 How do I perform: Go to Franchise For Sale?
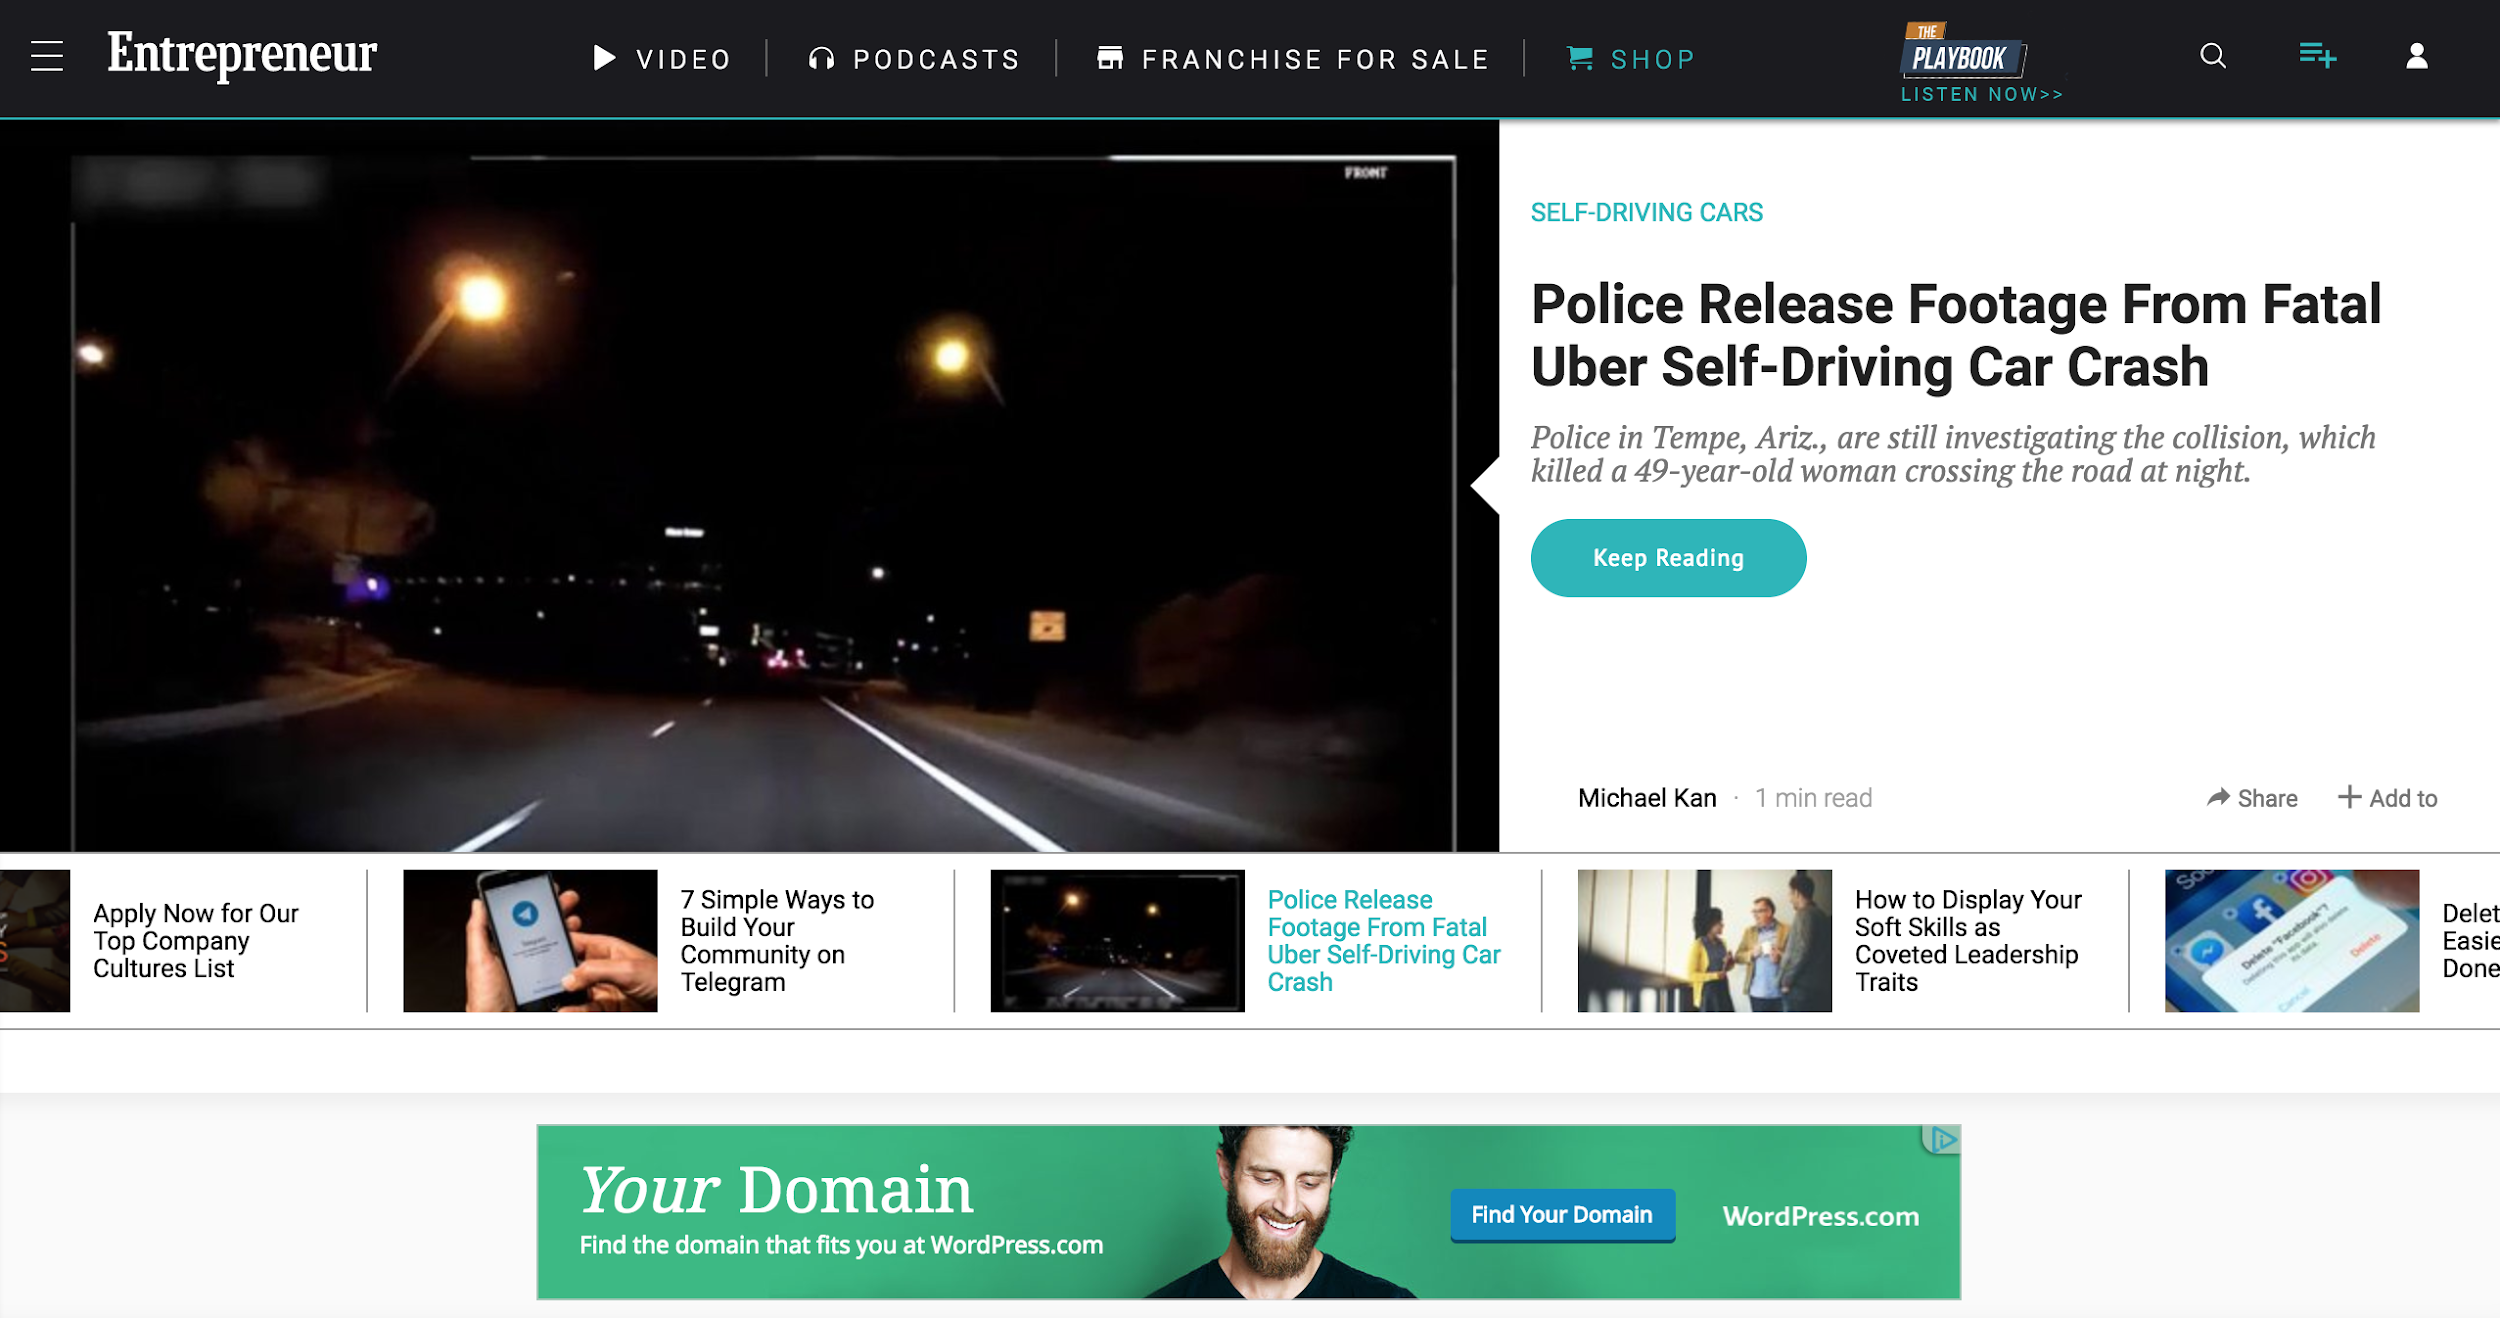[1293, 59]
